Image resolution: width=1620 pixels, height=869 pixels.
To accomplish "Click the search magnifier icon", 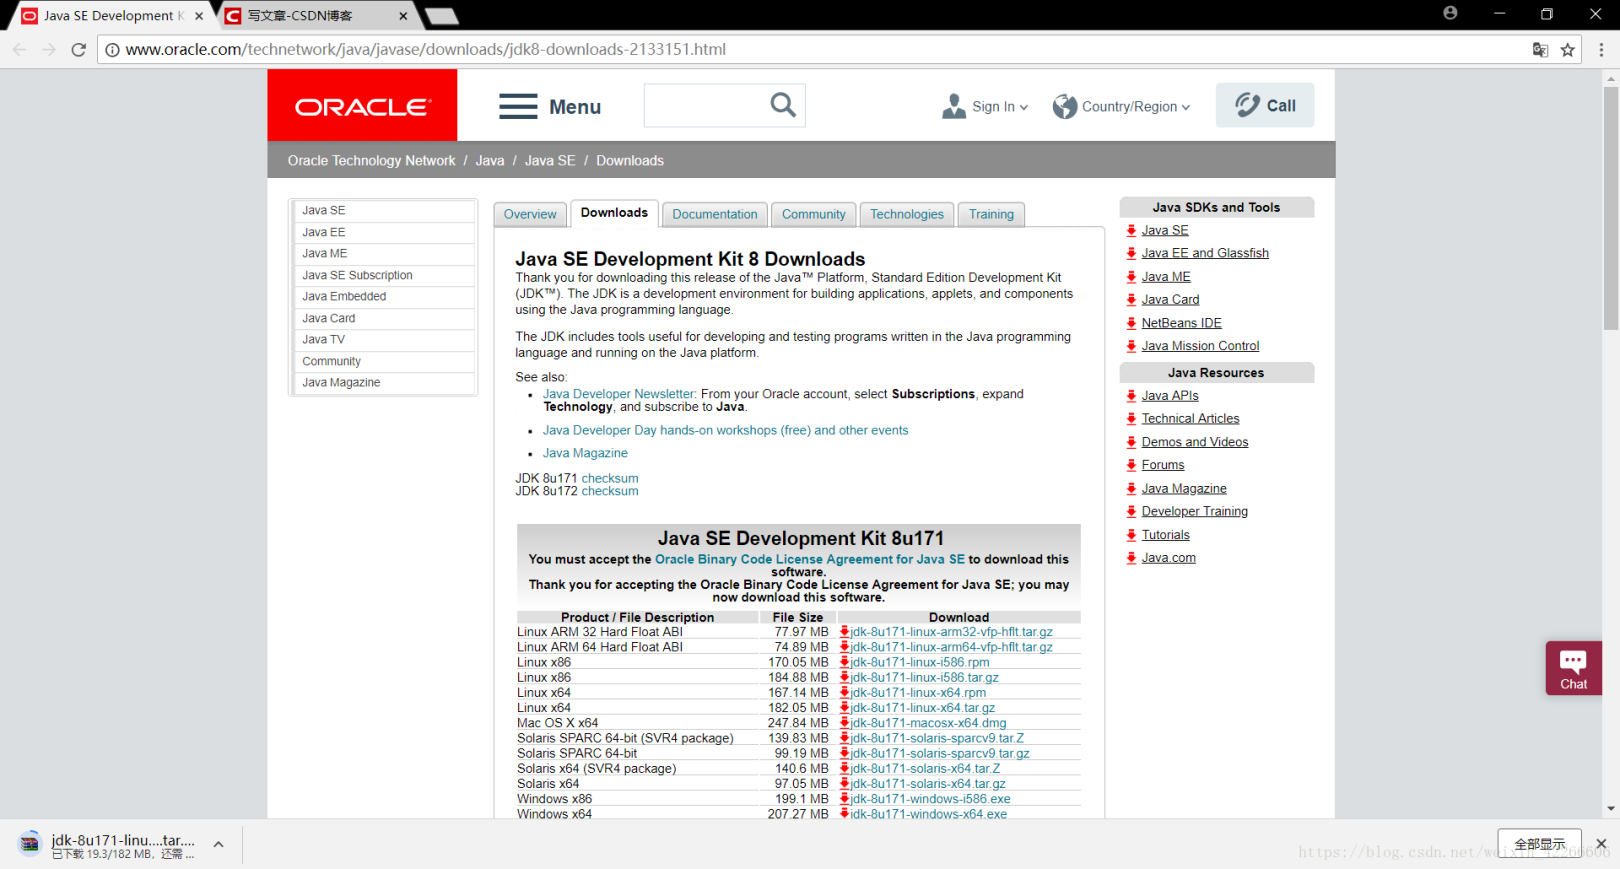I will coord(783,105).
